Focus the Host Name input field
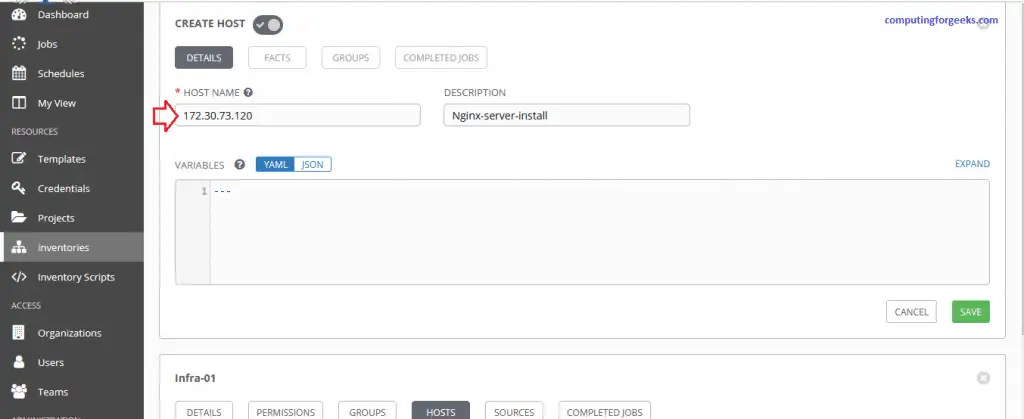This screenshot has width=1024, height=419. [x=298, y=116]
